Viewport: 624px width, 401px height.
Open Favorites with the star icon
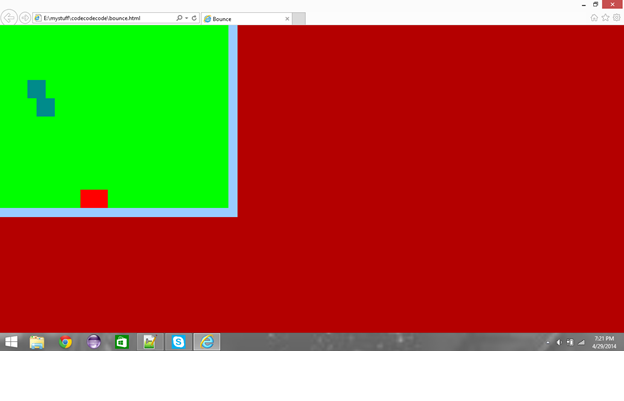[605, 18]
